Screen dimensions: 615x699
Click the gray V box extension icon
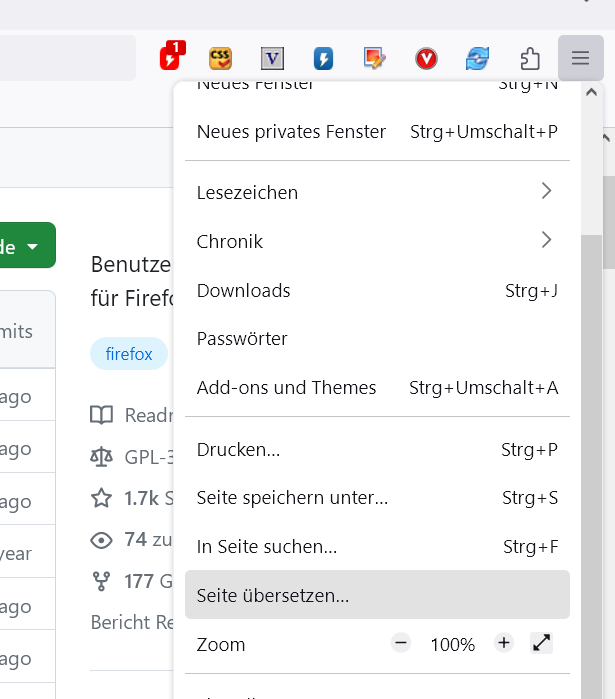pos(272,59)
